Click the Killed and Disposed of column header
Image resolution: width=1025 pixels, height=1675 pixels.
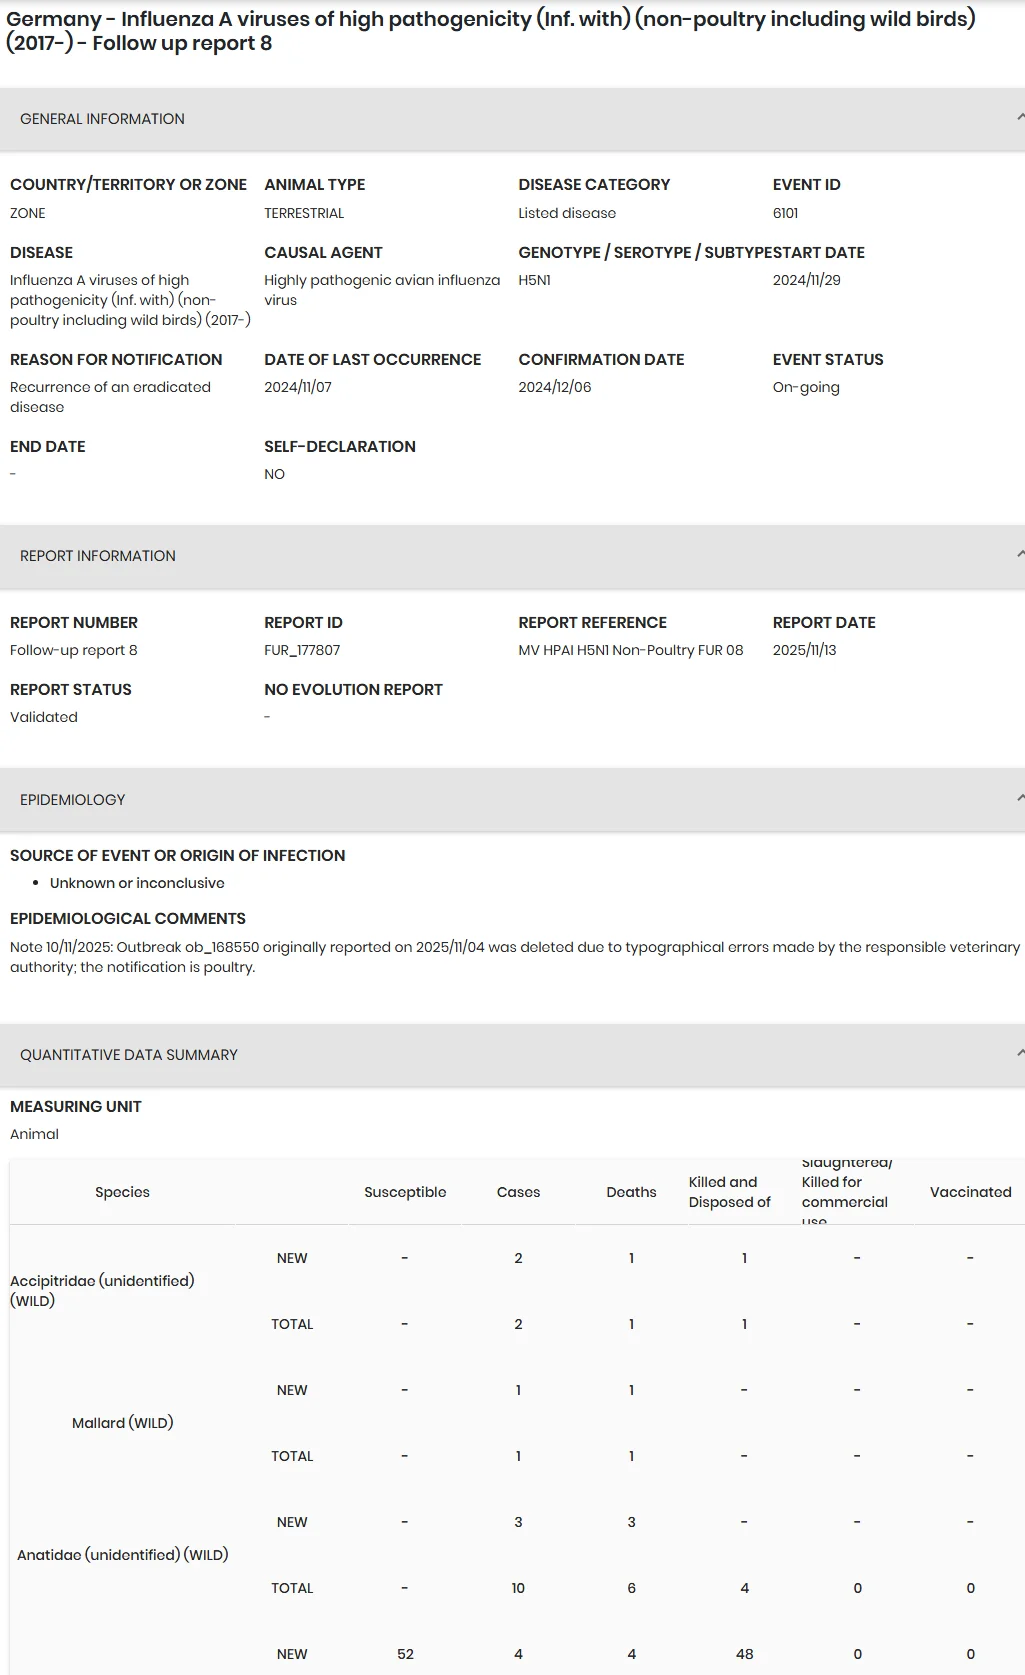pyautogui.click(x=730, y=1192)
